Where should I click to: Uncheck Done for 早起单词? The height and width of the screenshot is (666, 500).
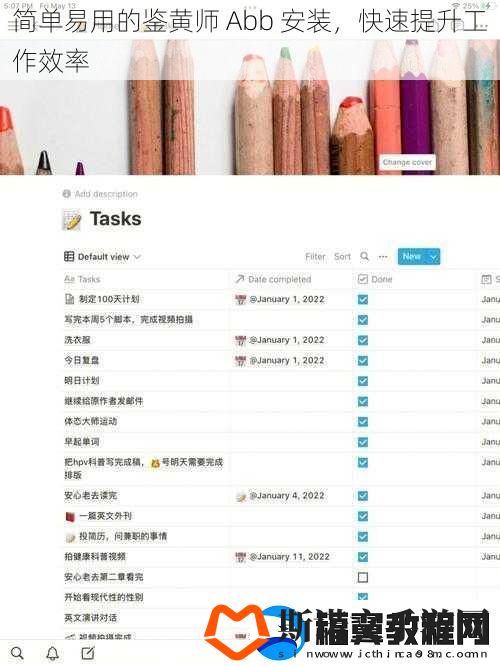tap(363, 442)
